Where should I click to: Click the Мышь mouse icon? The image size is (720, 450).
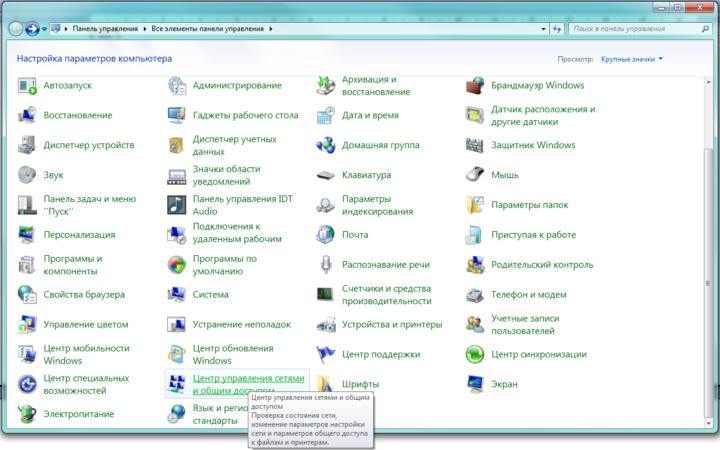click(x=475, y=175)
